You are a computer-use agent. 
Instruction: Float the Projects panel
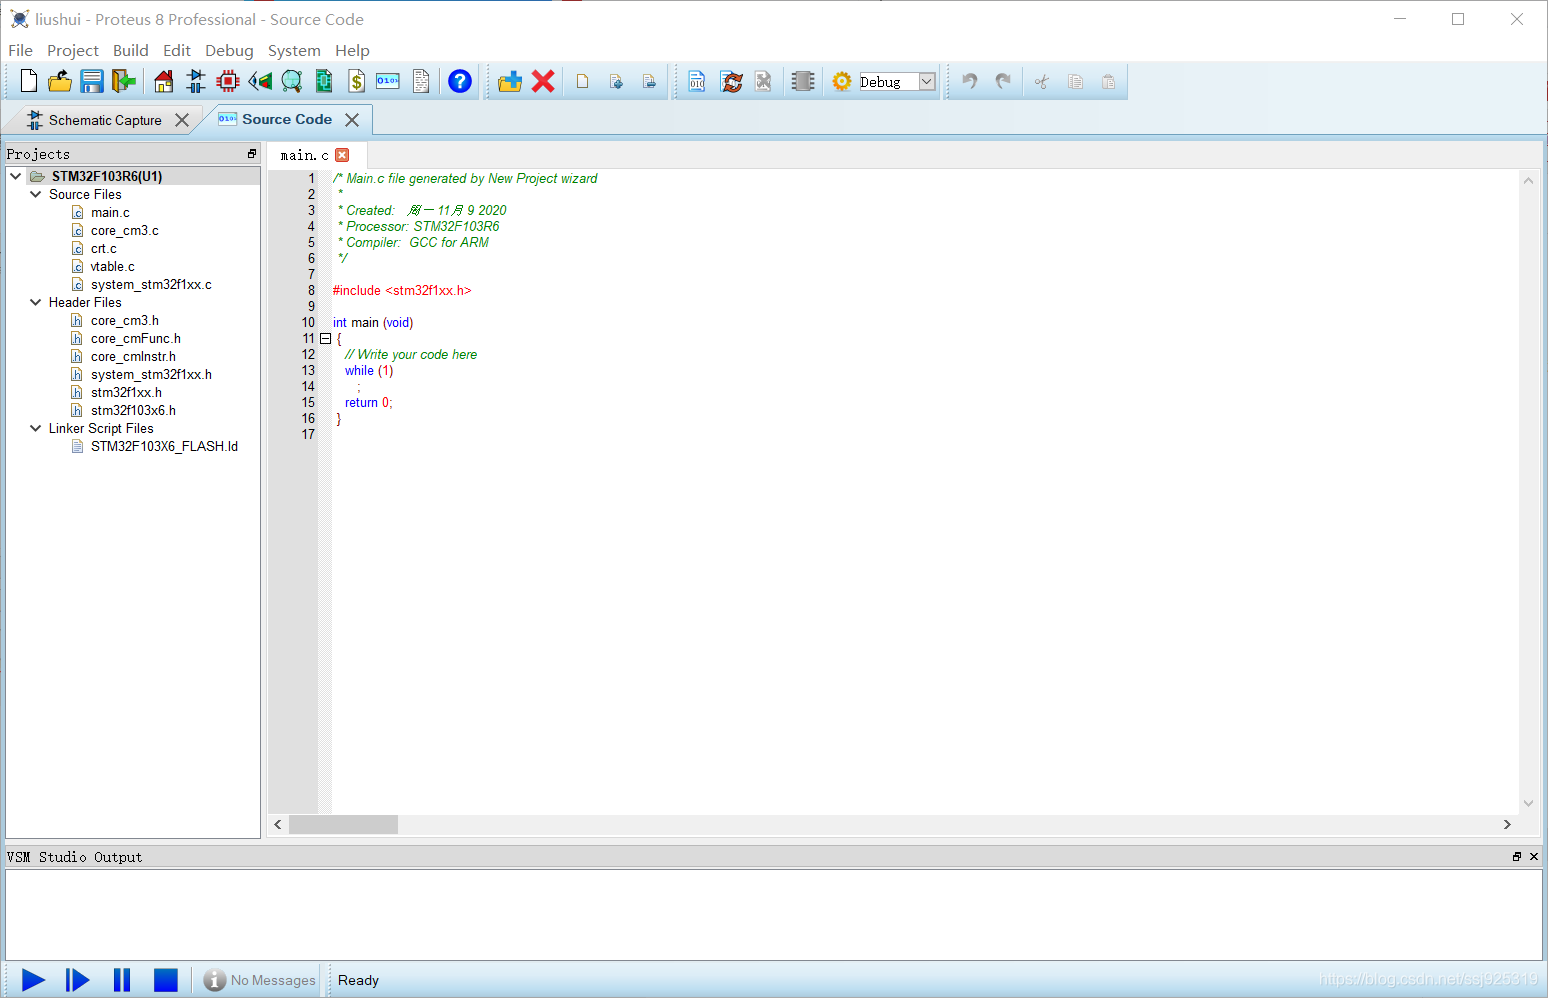[252, 154]
